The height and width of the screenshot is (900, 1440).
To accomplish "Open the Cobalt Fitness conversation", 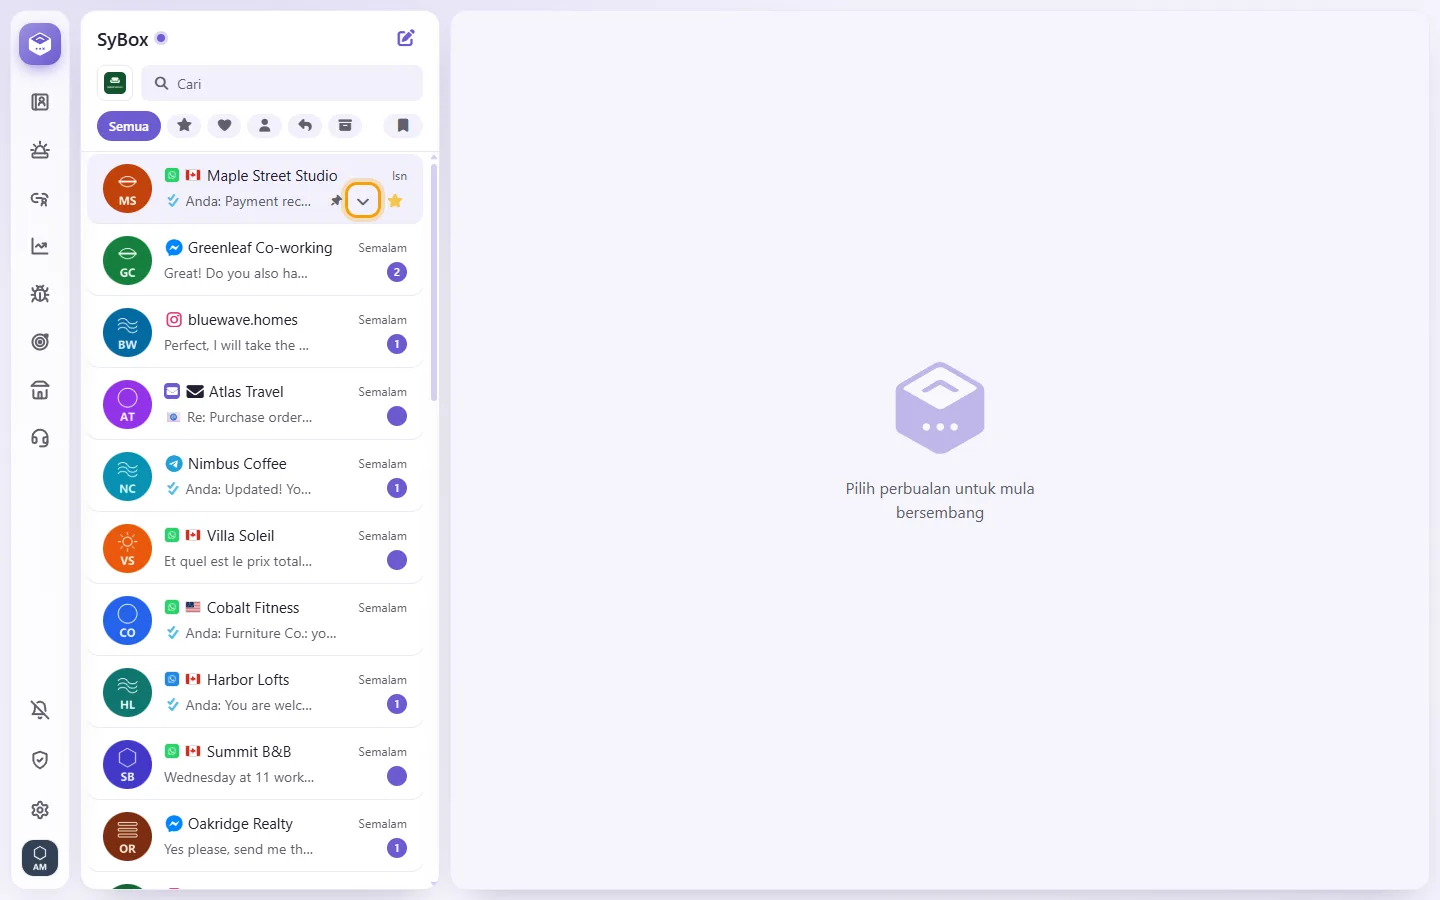I will (255, 620).
